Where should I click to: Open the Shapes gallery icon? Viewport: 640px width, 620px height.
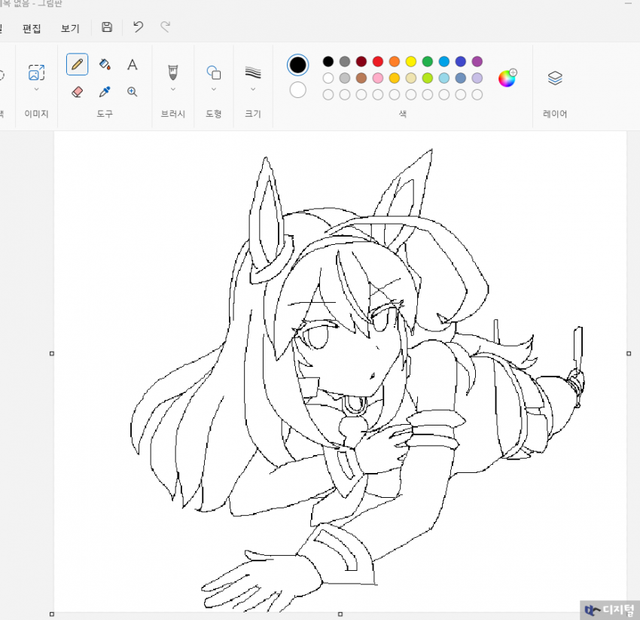[213, 72]
